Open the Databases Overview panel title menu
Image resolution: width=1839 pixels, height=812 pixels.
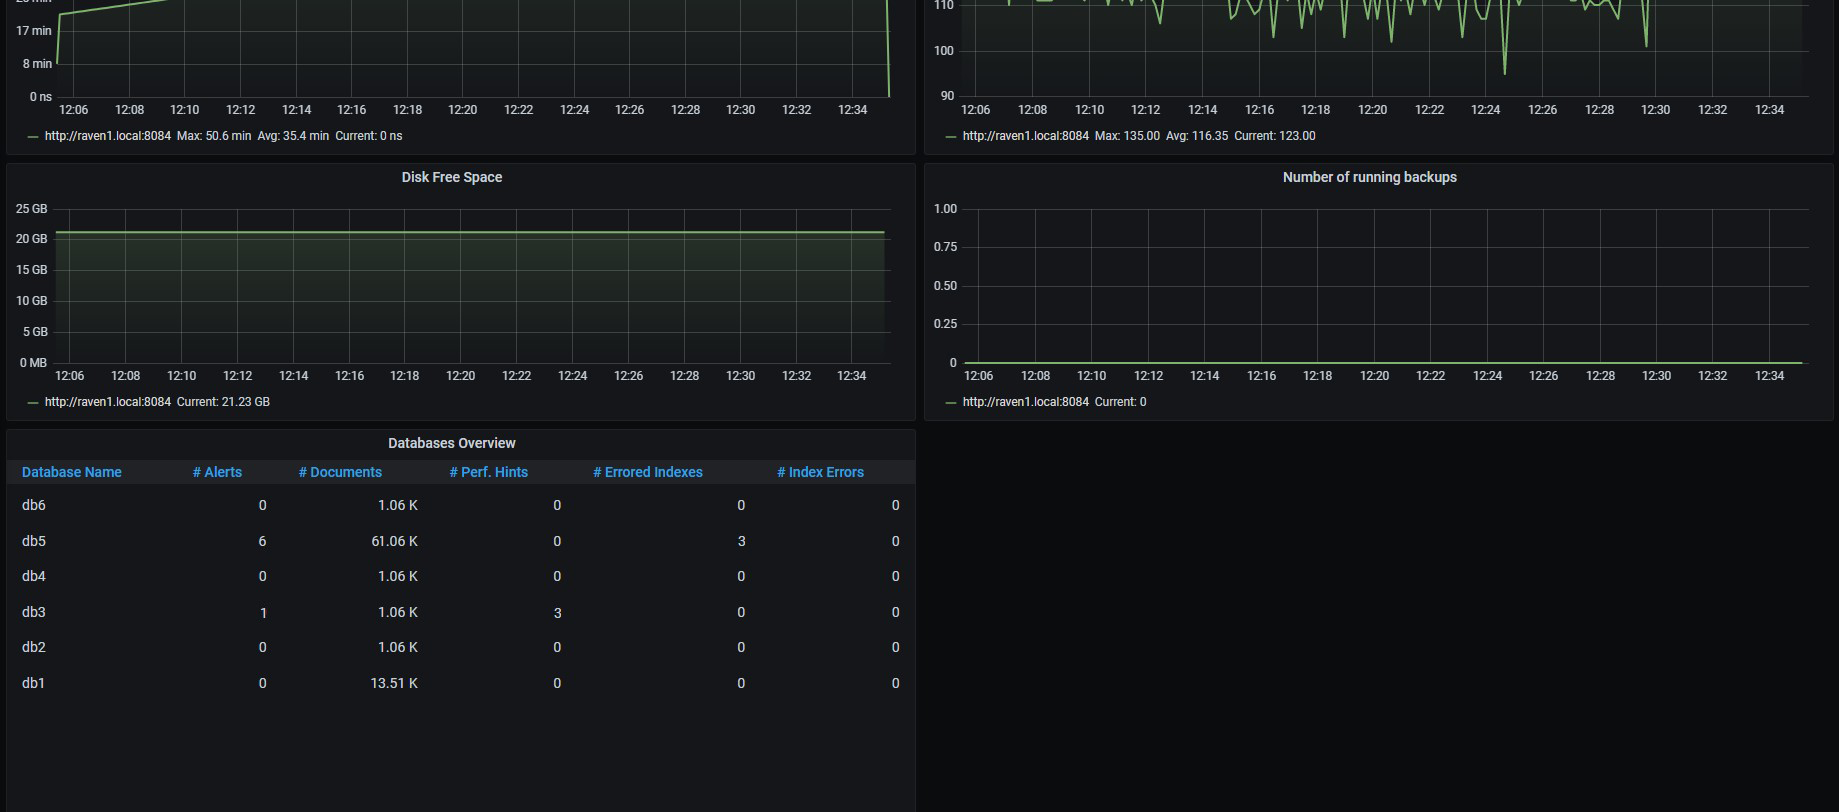(x=451, y=443)
